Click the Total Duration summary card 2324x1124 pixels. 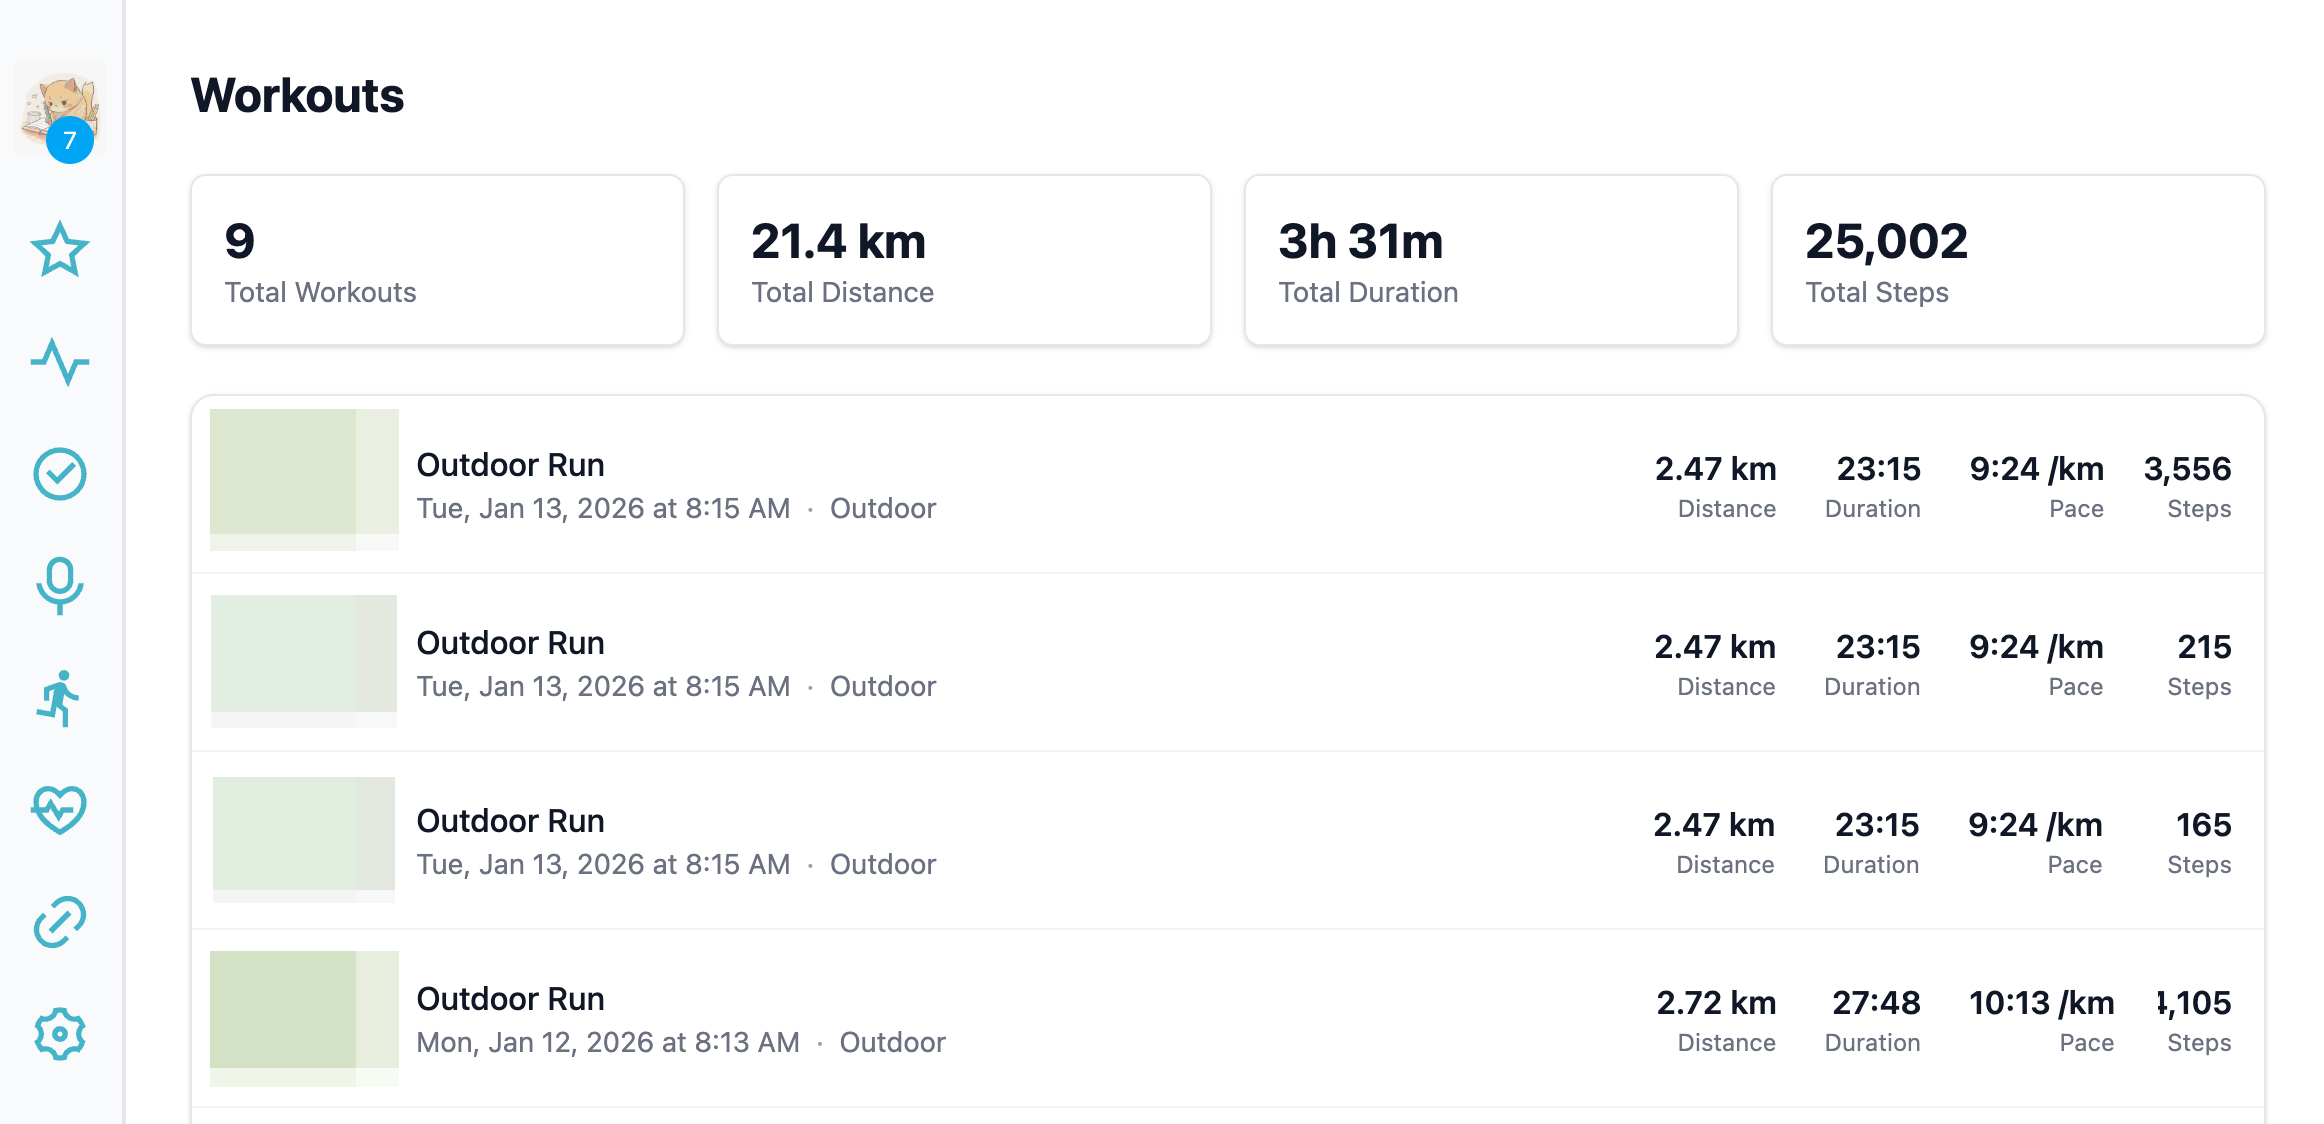1491,260
